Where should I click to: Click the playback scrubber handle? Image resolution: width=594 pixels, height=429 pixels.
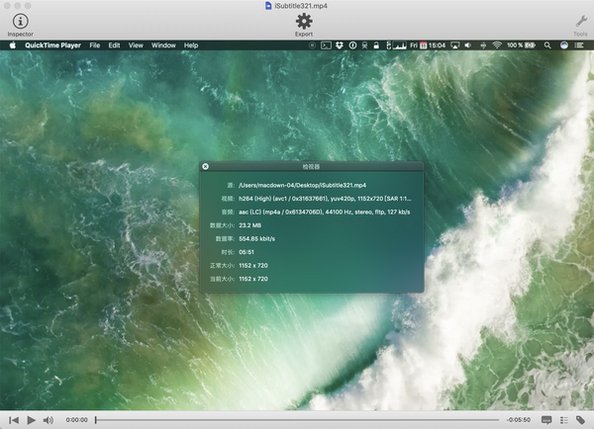tap(96, 420)
